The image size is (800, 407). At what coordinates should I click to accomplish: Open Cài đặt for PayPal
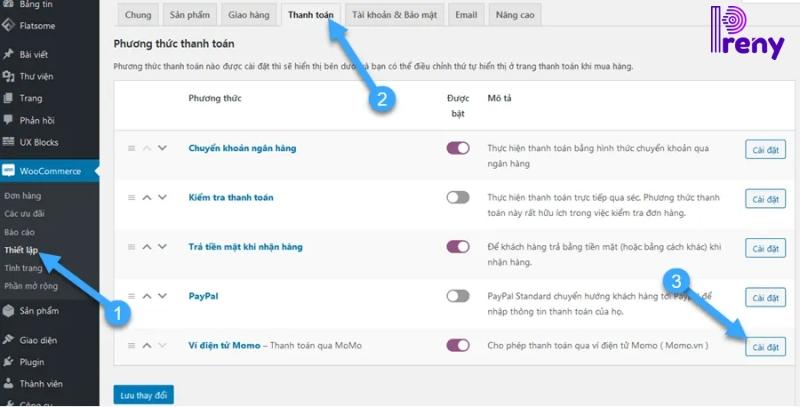(x=765, y=297)
